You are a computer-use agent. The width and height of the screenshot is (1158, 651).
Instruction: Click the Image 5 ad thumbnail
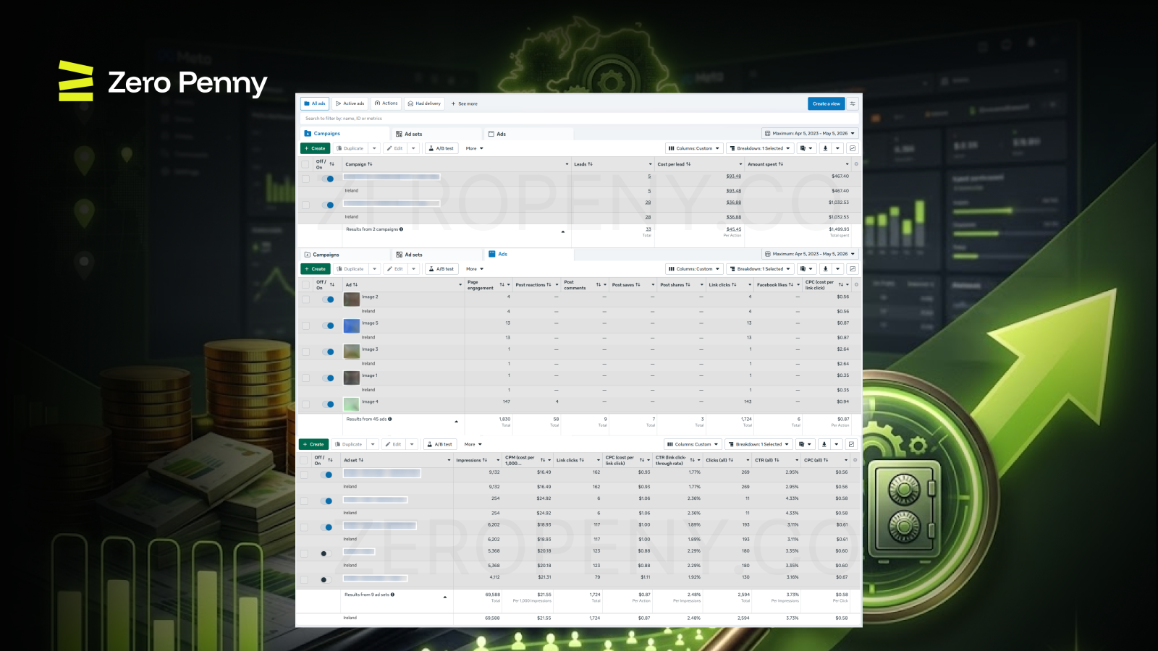pyautogui.click(x=352, y=325)
